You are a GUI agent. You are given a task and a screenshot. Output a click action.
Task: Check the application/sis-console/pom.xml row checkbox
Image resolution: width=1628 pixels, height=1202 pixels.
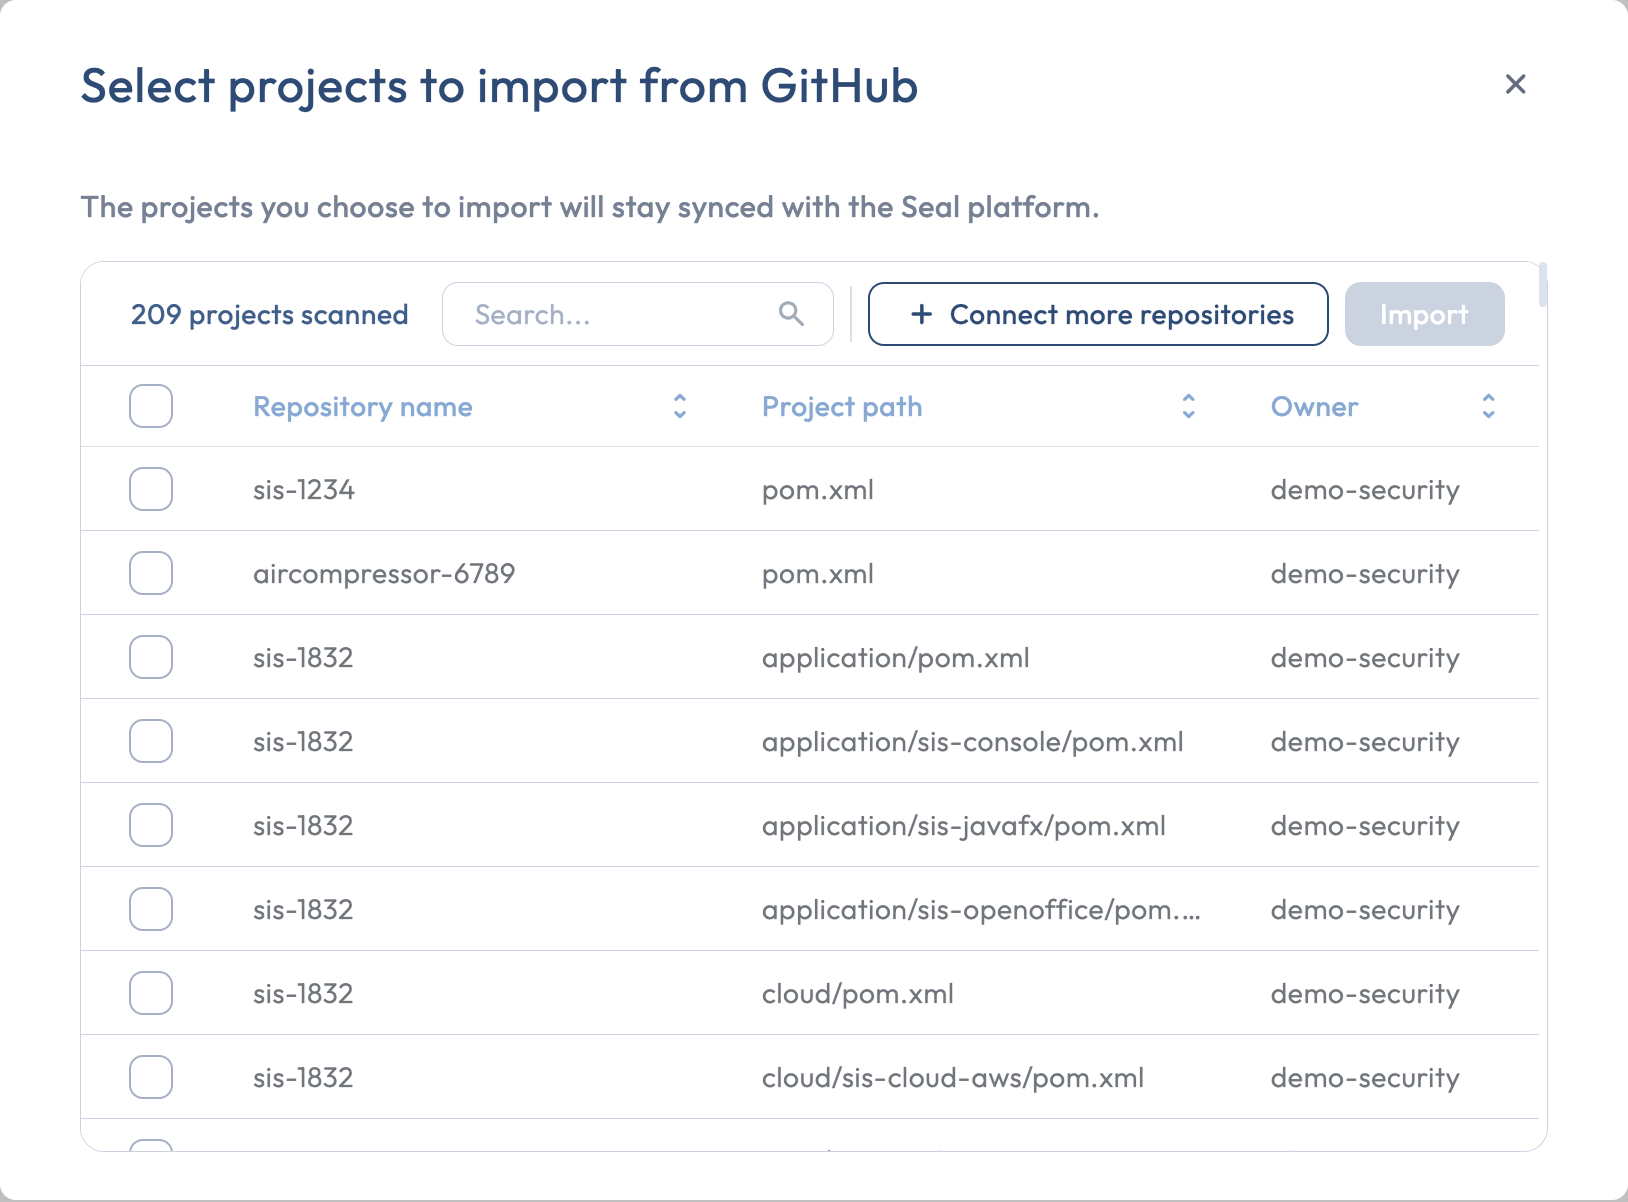pos(151,741)
